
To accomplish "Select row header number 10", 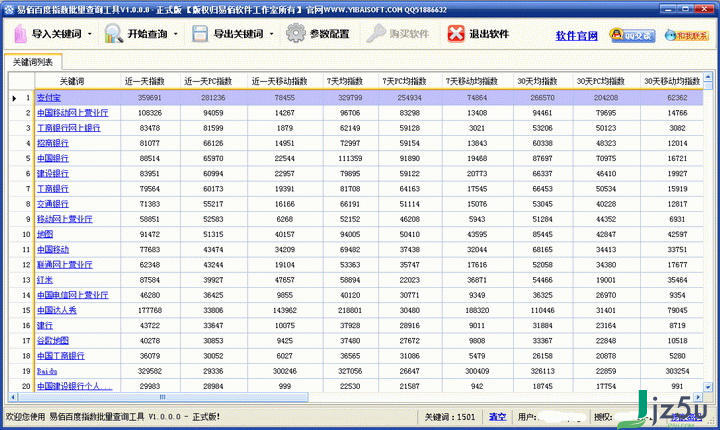I will coord(22,234).
